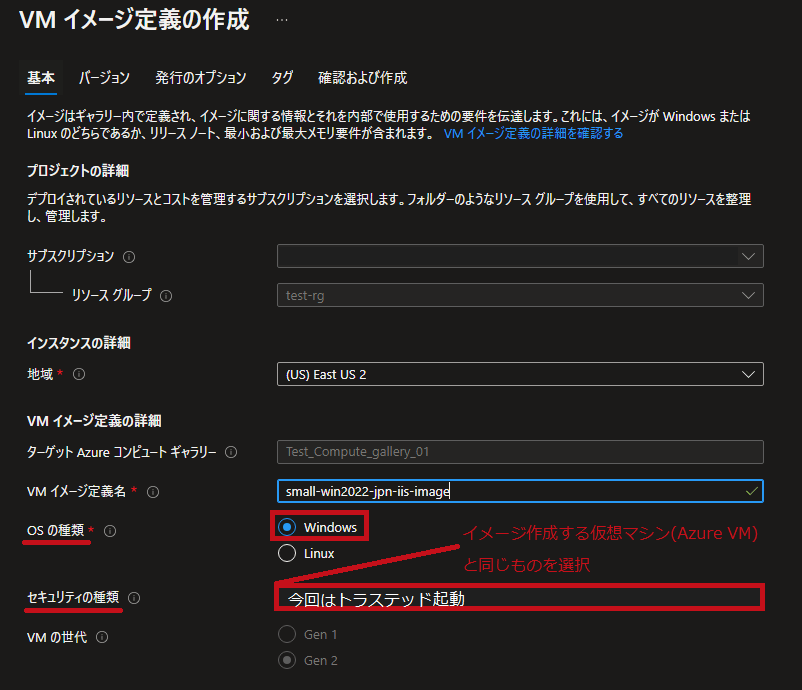Open the リソース グループ dropdown showing test-rg
802x690 pixels.
point(520,295)
